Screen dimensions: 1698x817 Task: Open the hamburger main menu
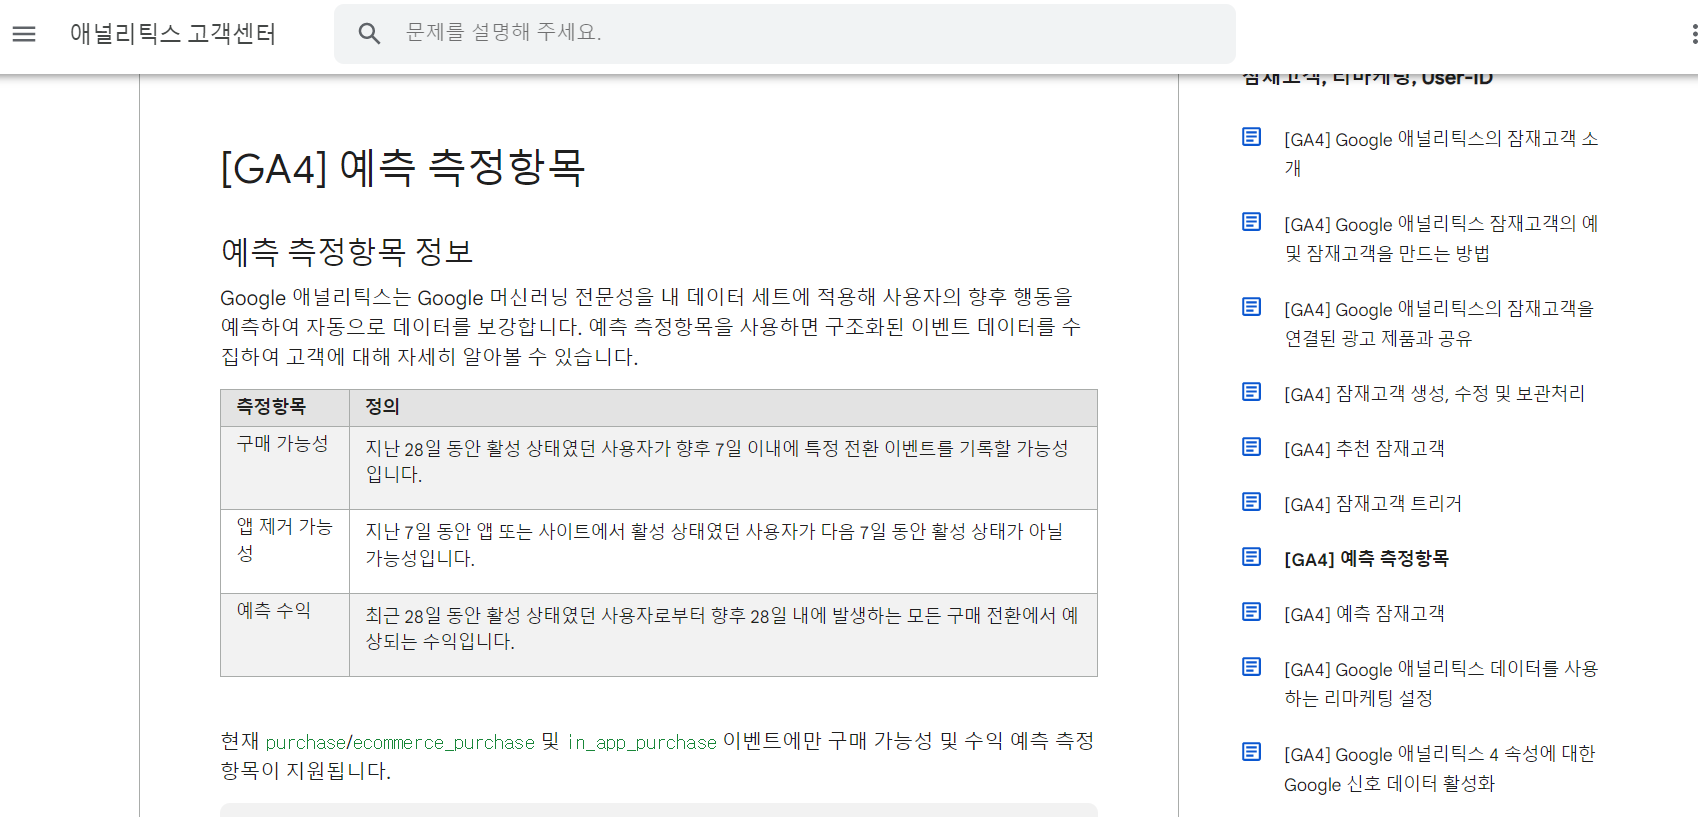[x=24, y=34]
